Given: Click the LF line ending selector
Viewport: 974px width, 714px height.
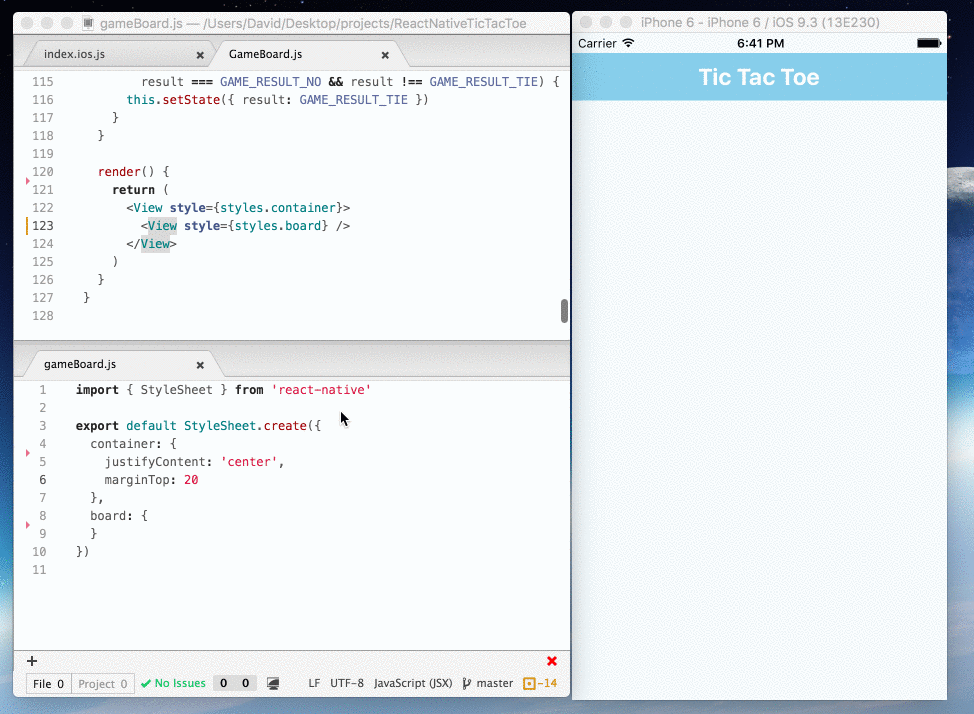Looking at the screenshot, I should click(314, 684).
